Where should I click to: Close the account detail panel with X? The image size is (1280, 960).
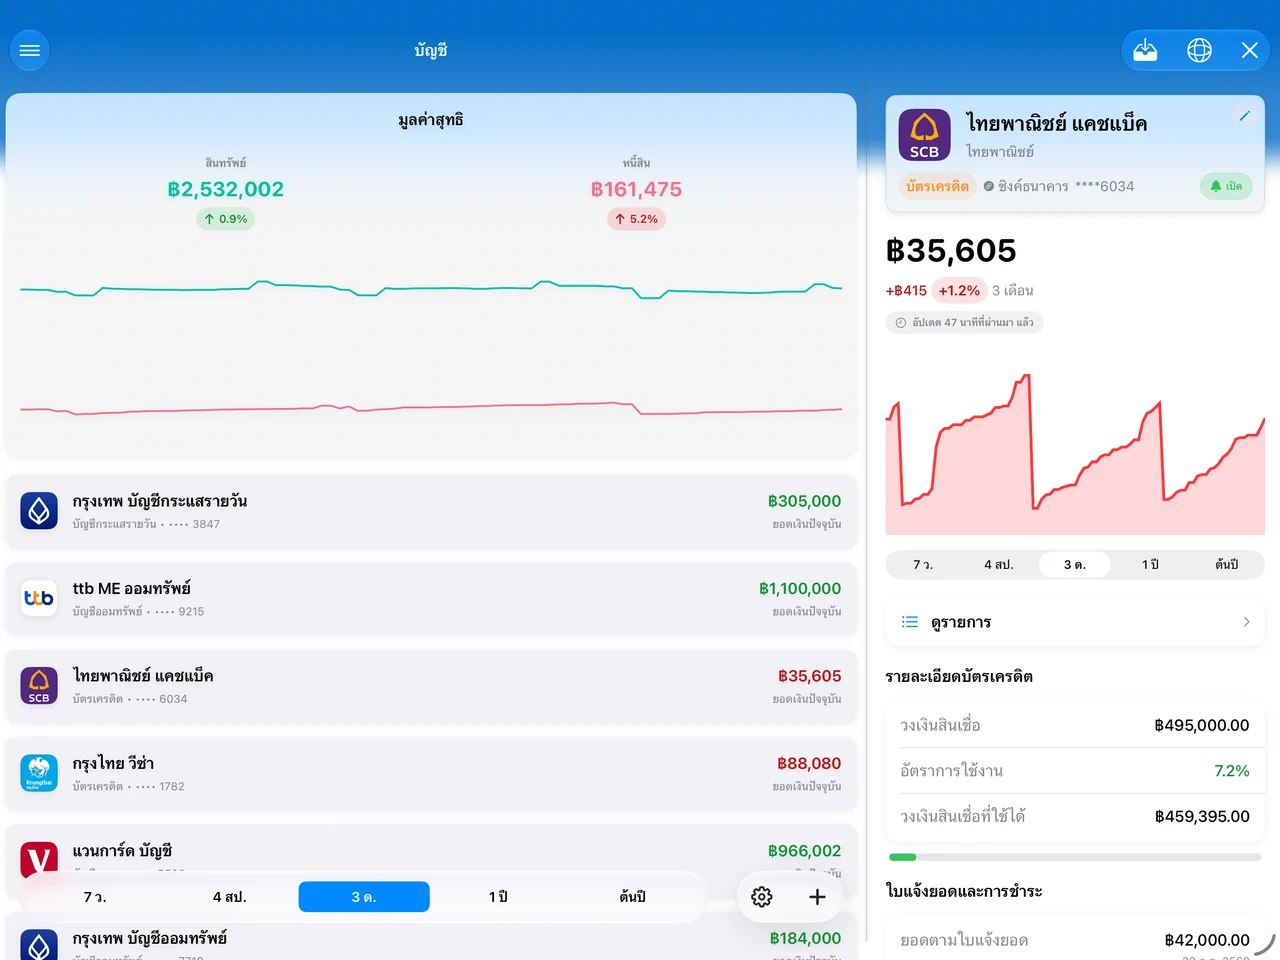click(x=1249, y=50)
